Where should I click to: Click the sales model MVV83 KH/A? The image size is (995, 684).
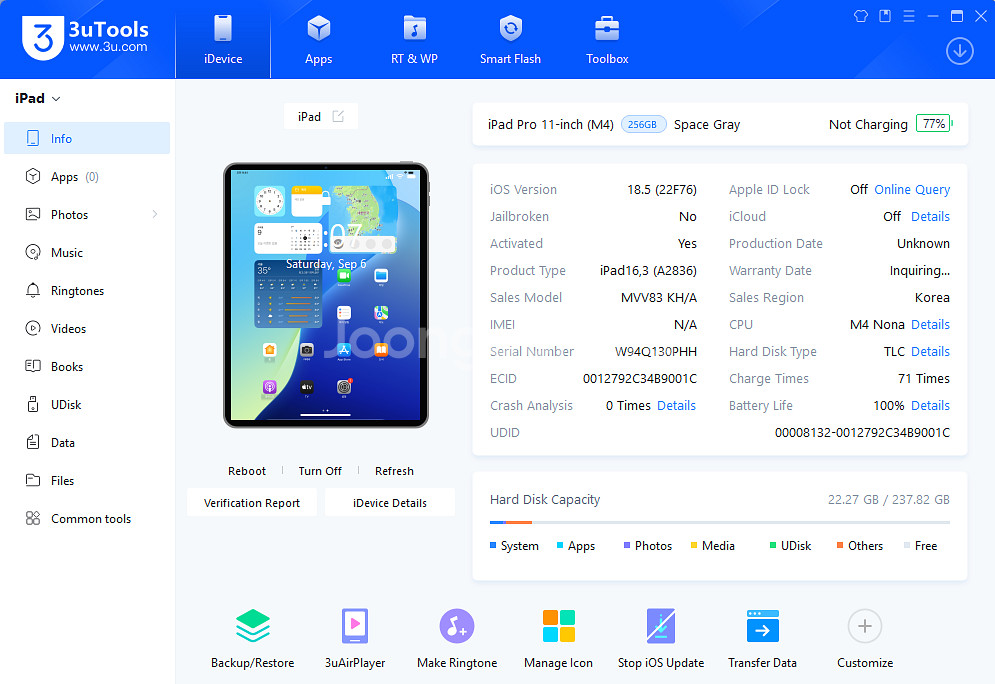[659, 298]
